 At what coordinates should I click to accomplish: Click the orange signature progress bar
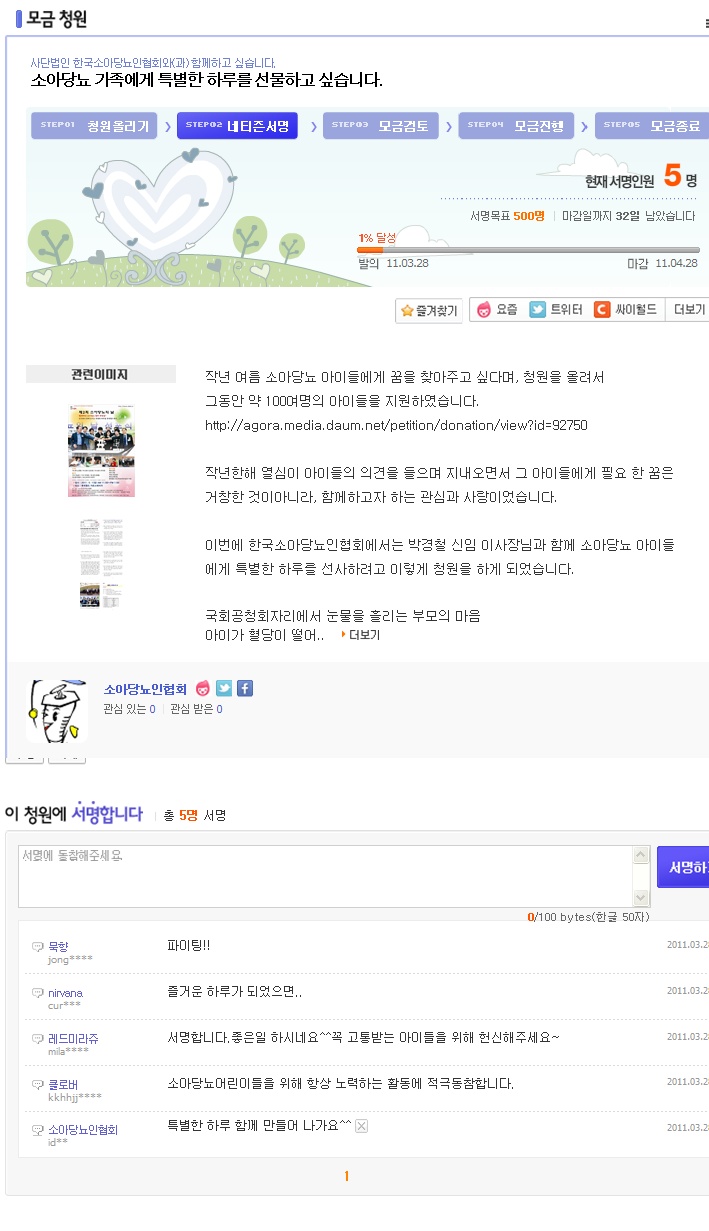click(528, 250)
